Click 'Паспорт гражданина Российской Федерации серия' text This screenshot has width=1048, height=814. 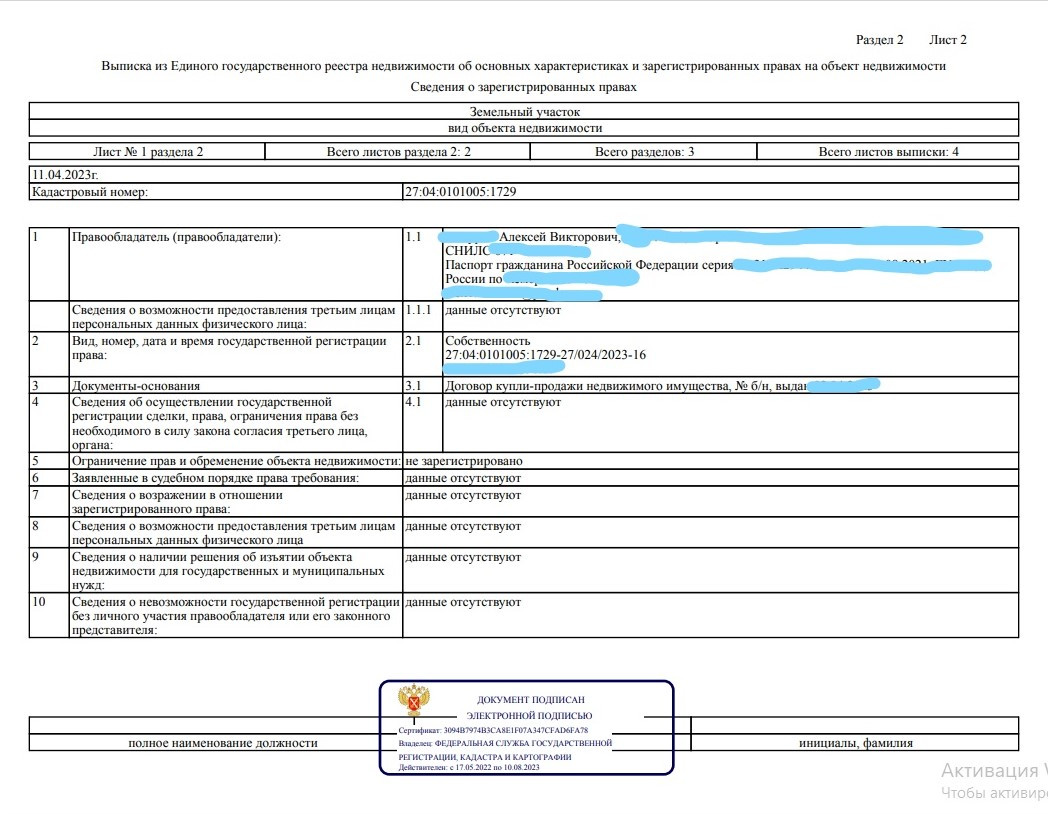point(590,265)
